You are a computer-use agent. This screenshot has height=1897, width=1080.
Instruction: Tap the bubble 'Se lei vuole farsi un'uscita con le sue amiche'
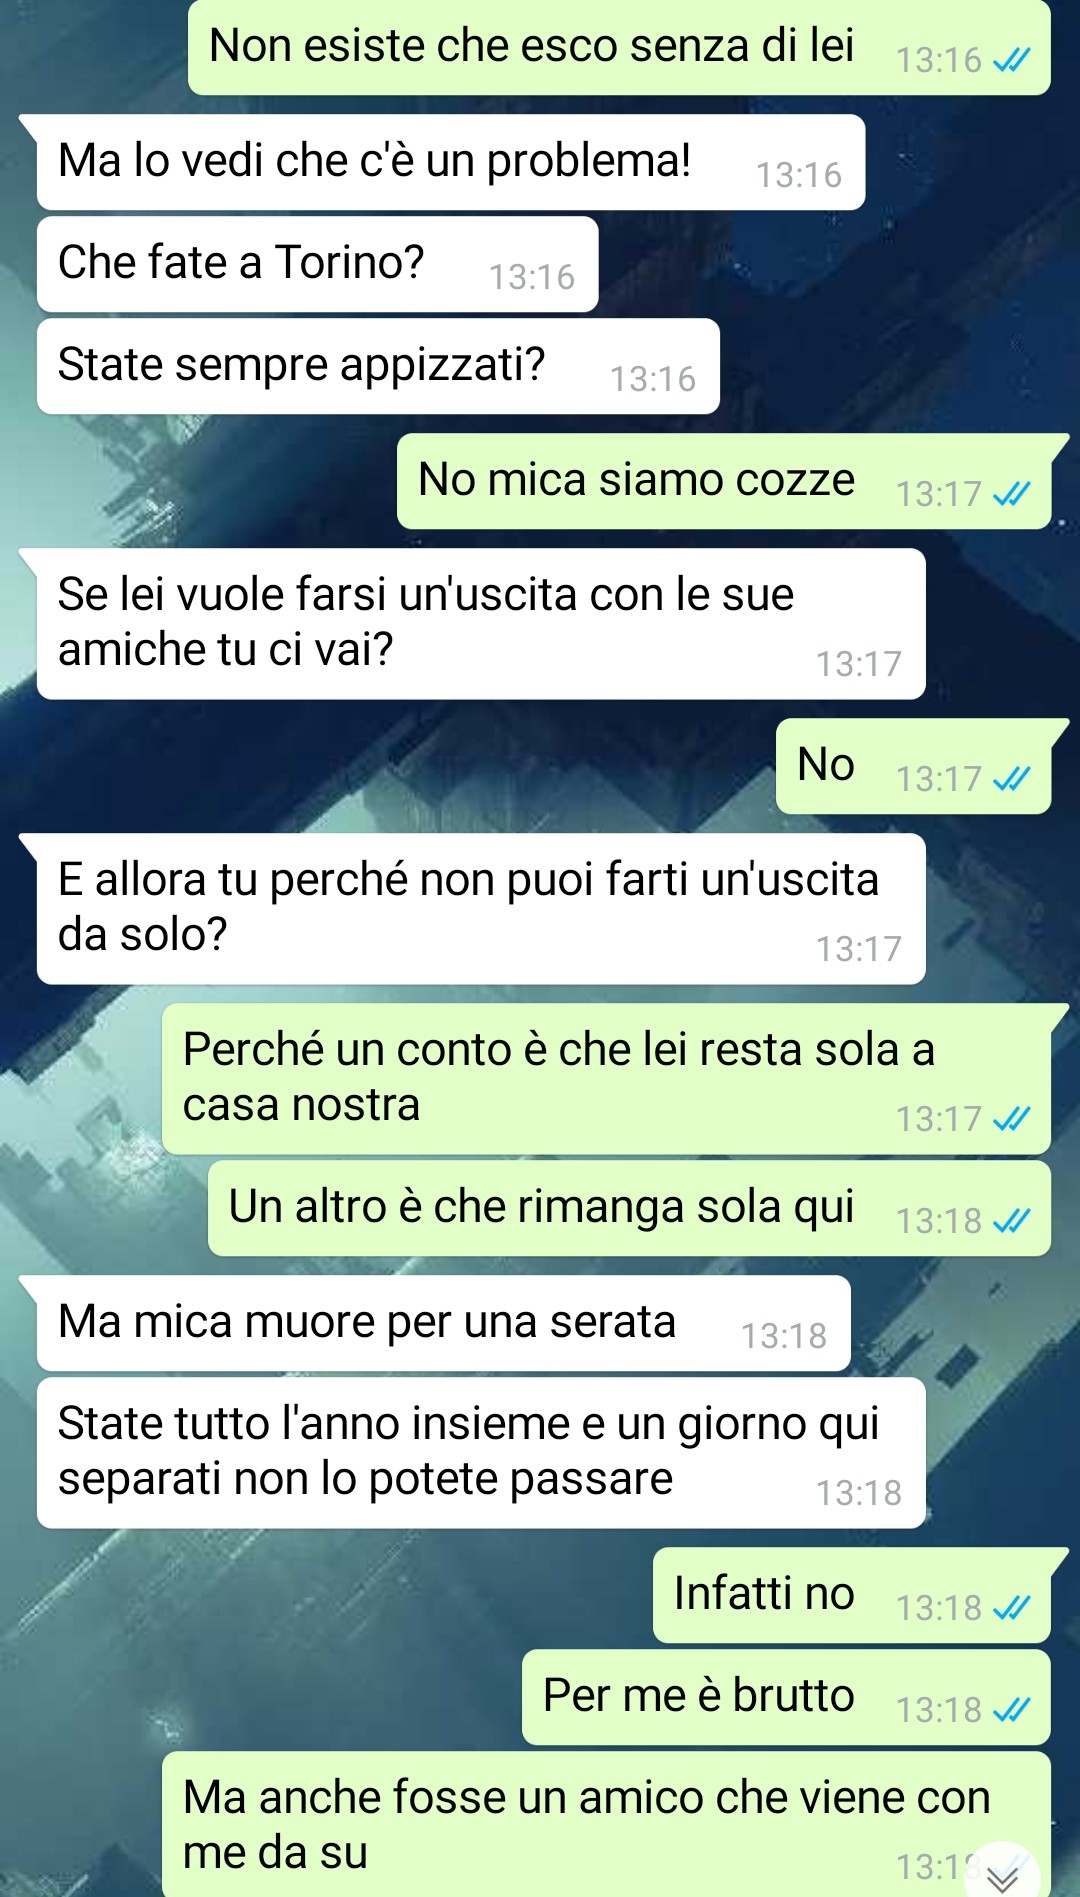[x=480, y=624]
